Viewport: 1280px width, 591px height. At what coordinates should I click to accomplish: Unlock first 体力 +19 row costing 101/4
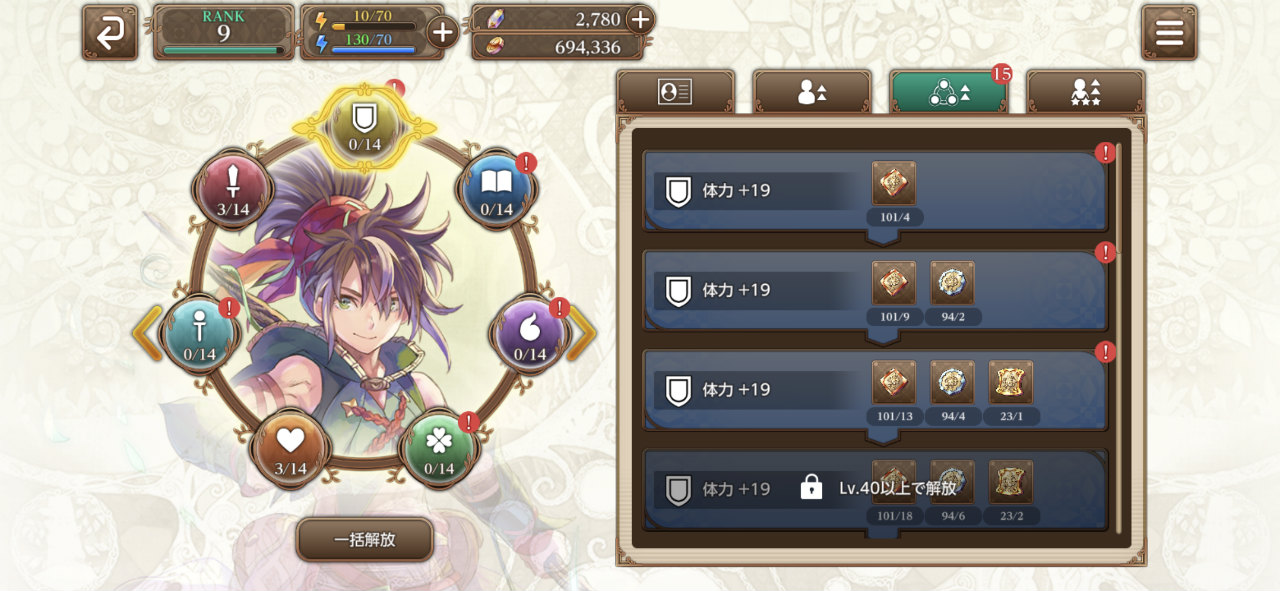[875, 190]
